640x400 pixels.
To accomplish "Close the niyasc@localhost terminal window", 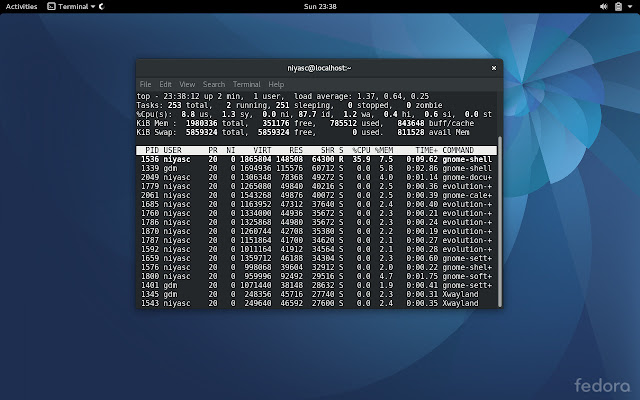I will coord(493,68).
